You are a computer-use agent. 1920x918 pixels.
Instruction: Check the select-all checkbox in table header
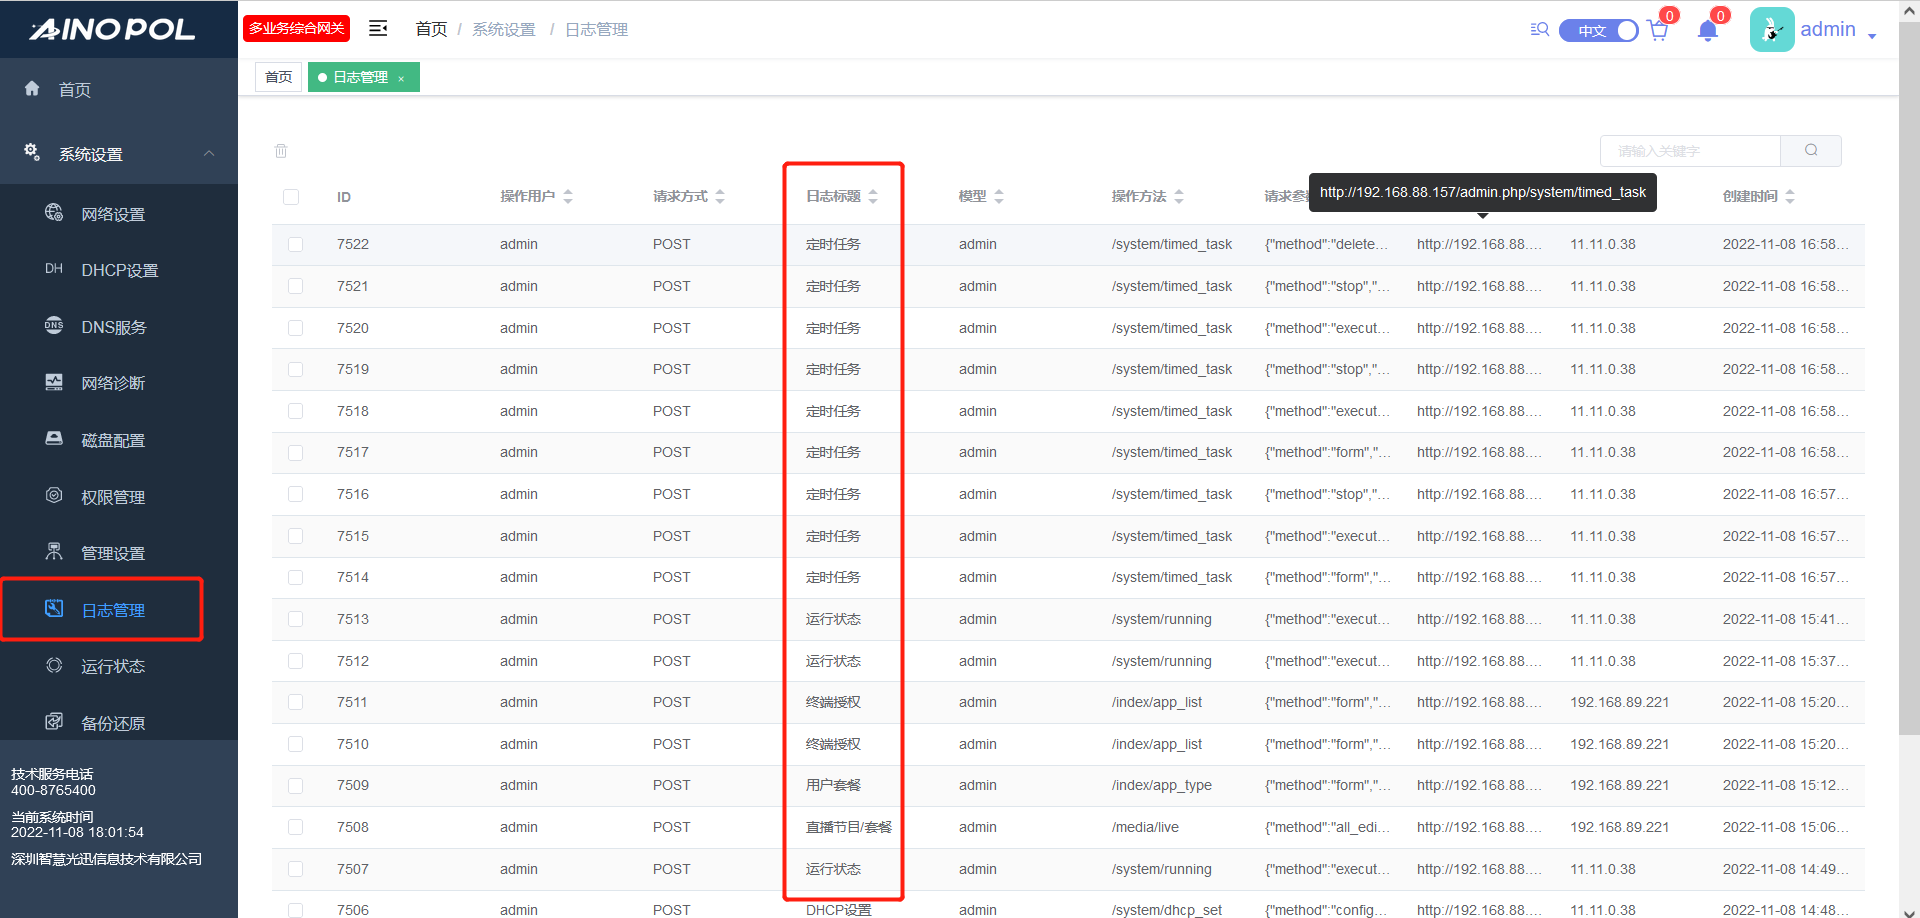coord(291,197)
